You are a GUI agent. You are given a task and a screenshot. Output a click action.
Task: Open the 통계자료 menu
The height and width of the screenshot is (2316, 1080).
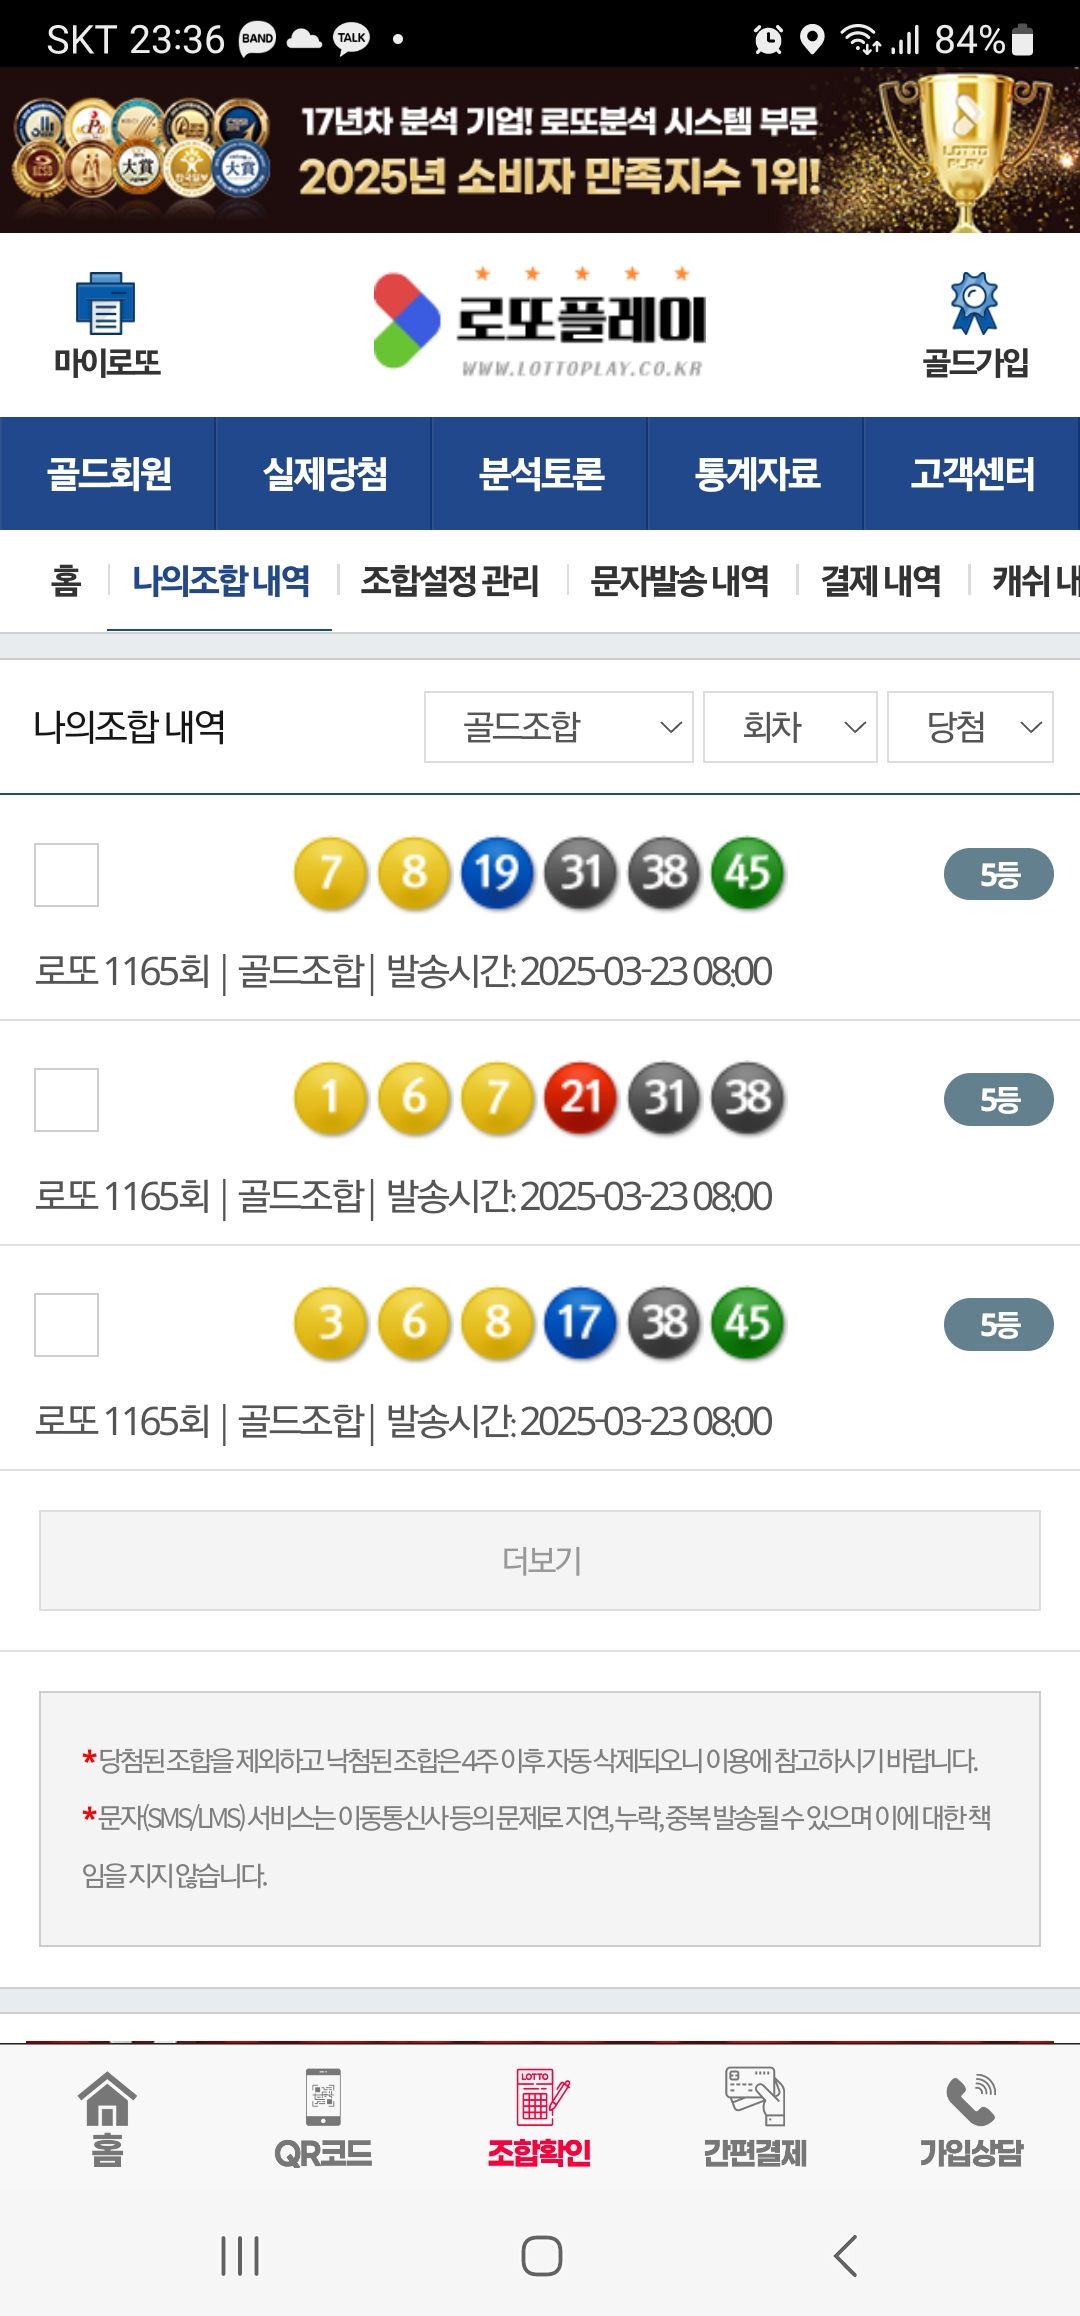(x=756, y=474)
